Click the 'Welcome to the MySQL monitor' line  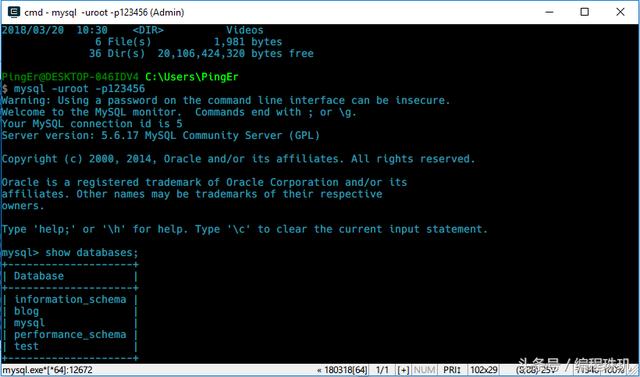pos(179,112)
